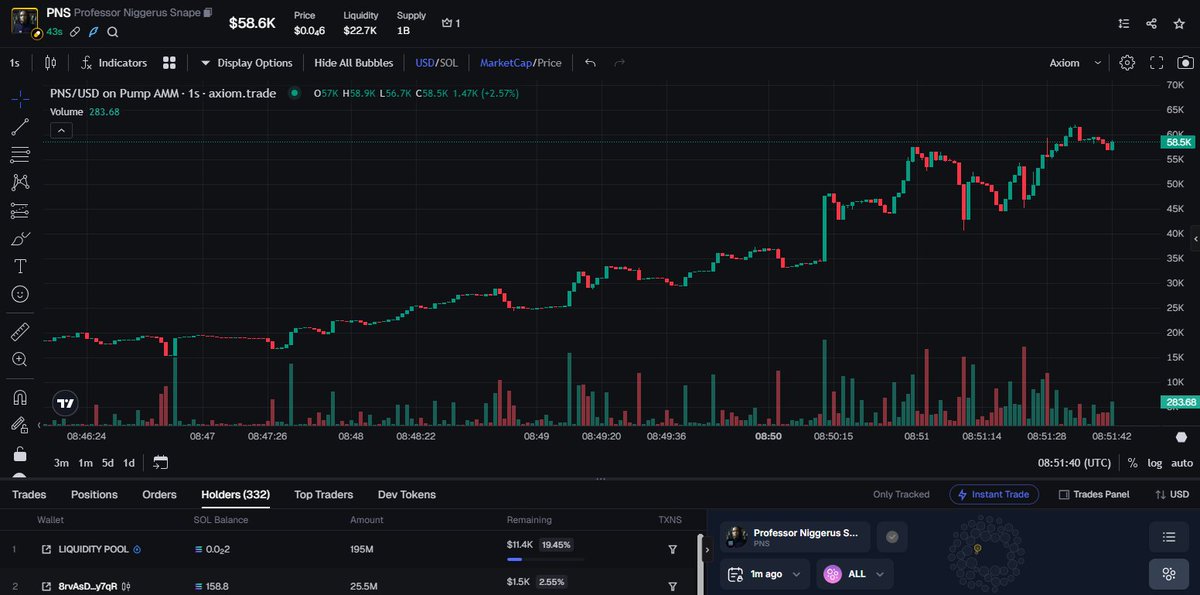Open the emoji and icons tool
Screen dimensions: 1200x595
(20, 294)
